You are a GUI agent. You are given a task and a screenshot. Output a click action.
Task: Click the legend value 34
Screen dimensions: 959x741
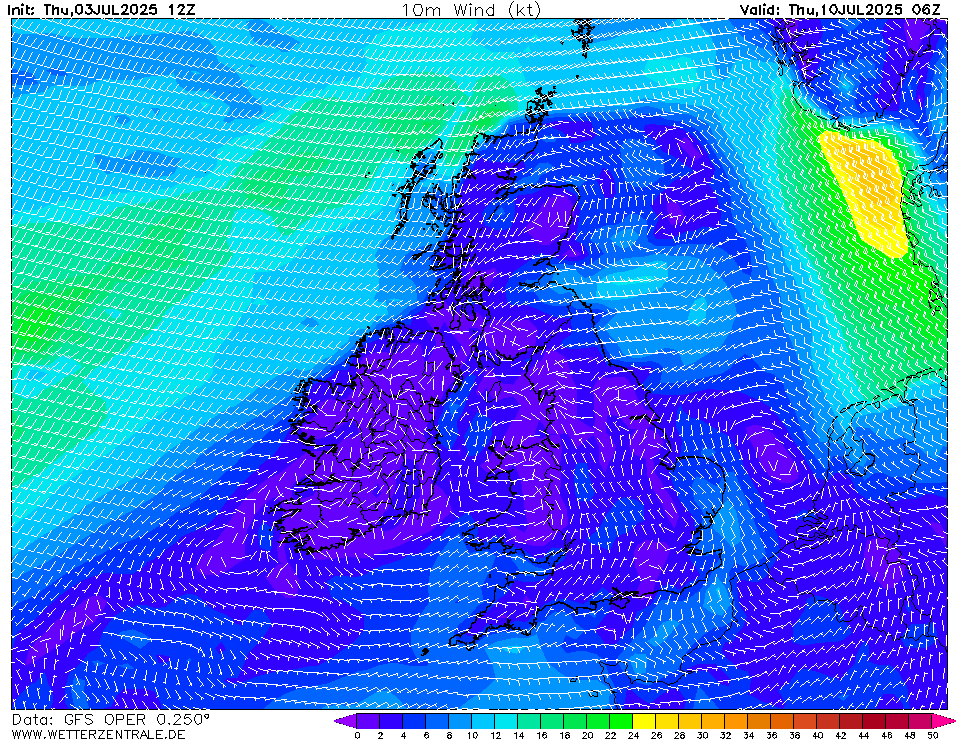pos(749,735)
